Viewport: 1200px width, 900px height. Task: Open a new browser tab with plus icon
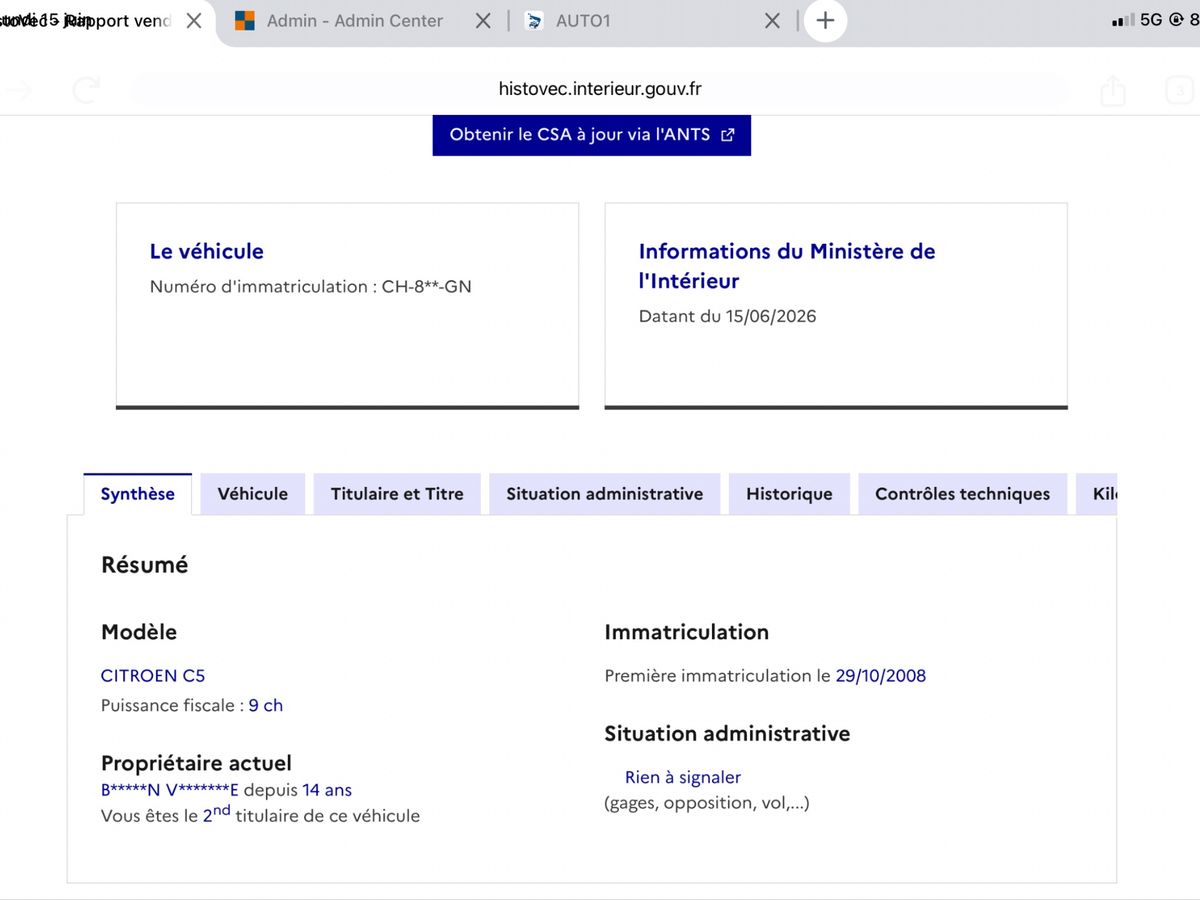(824, 21)
